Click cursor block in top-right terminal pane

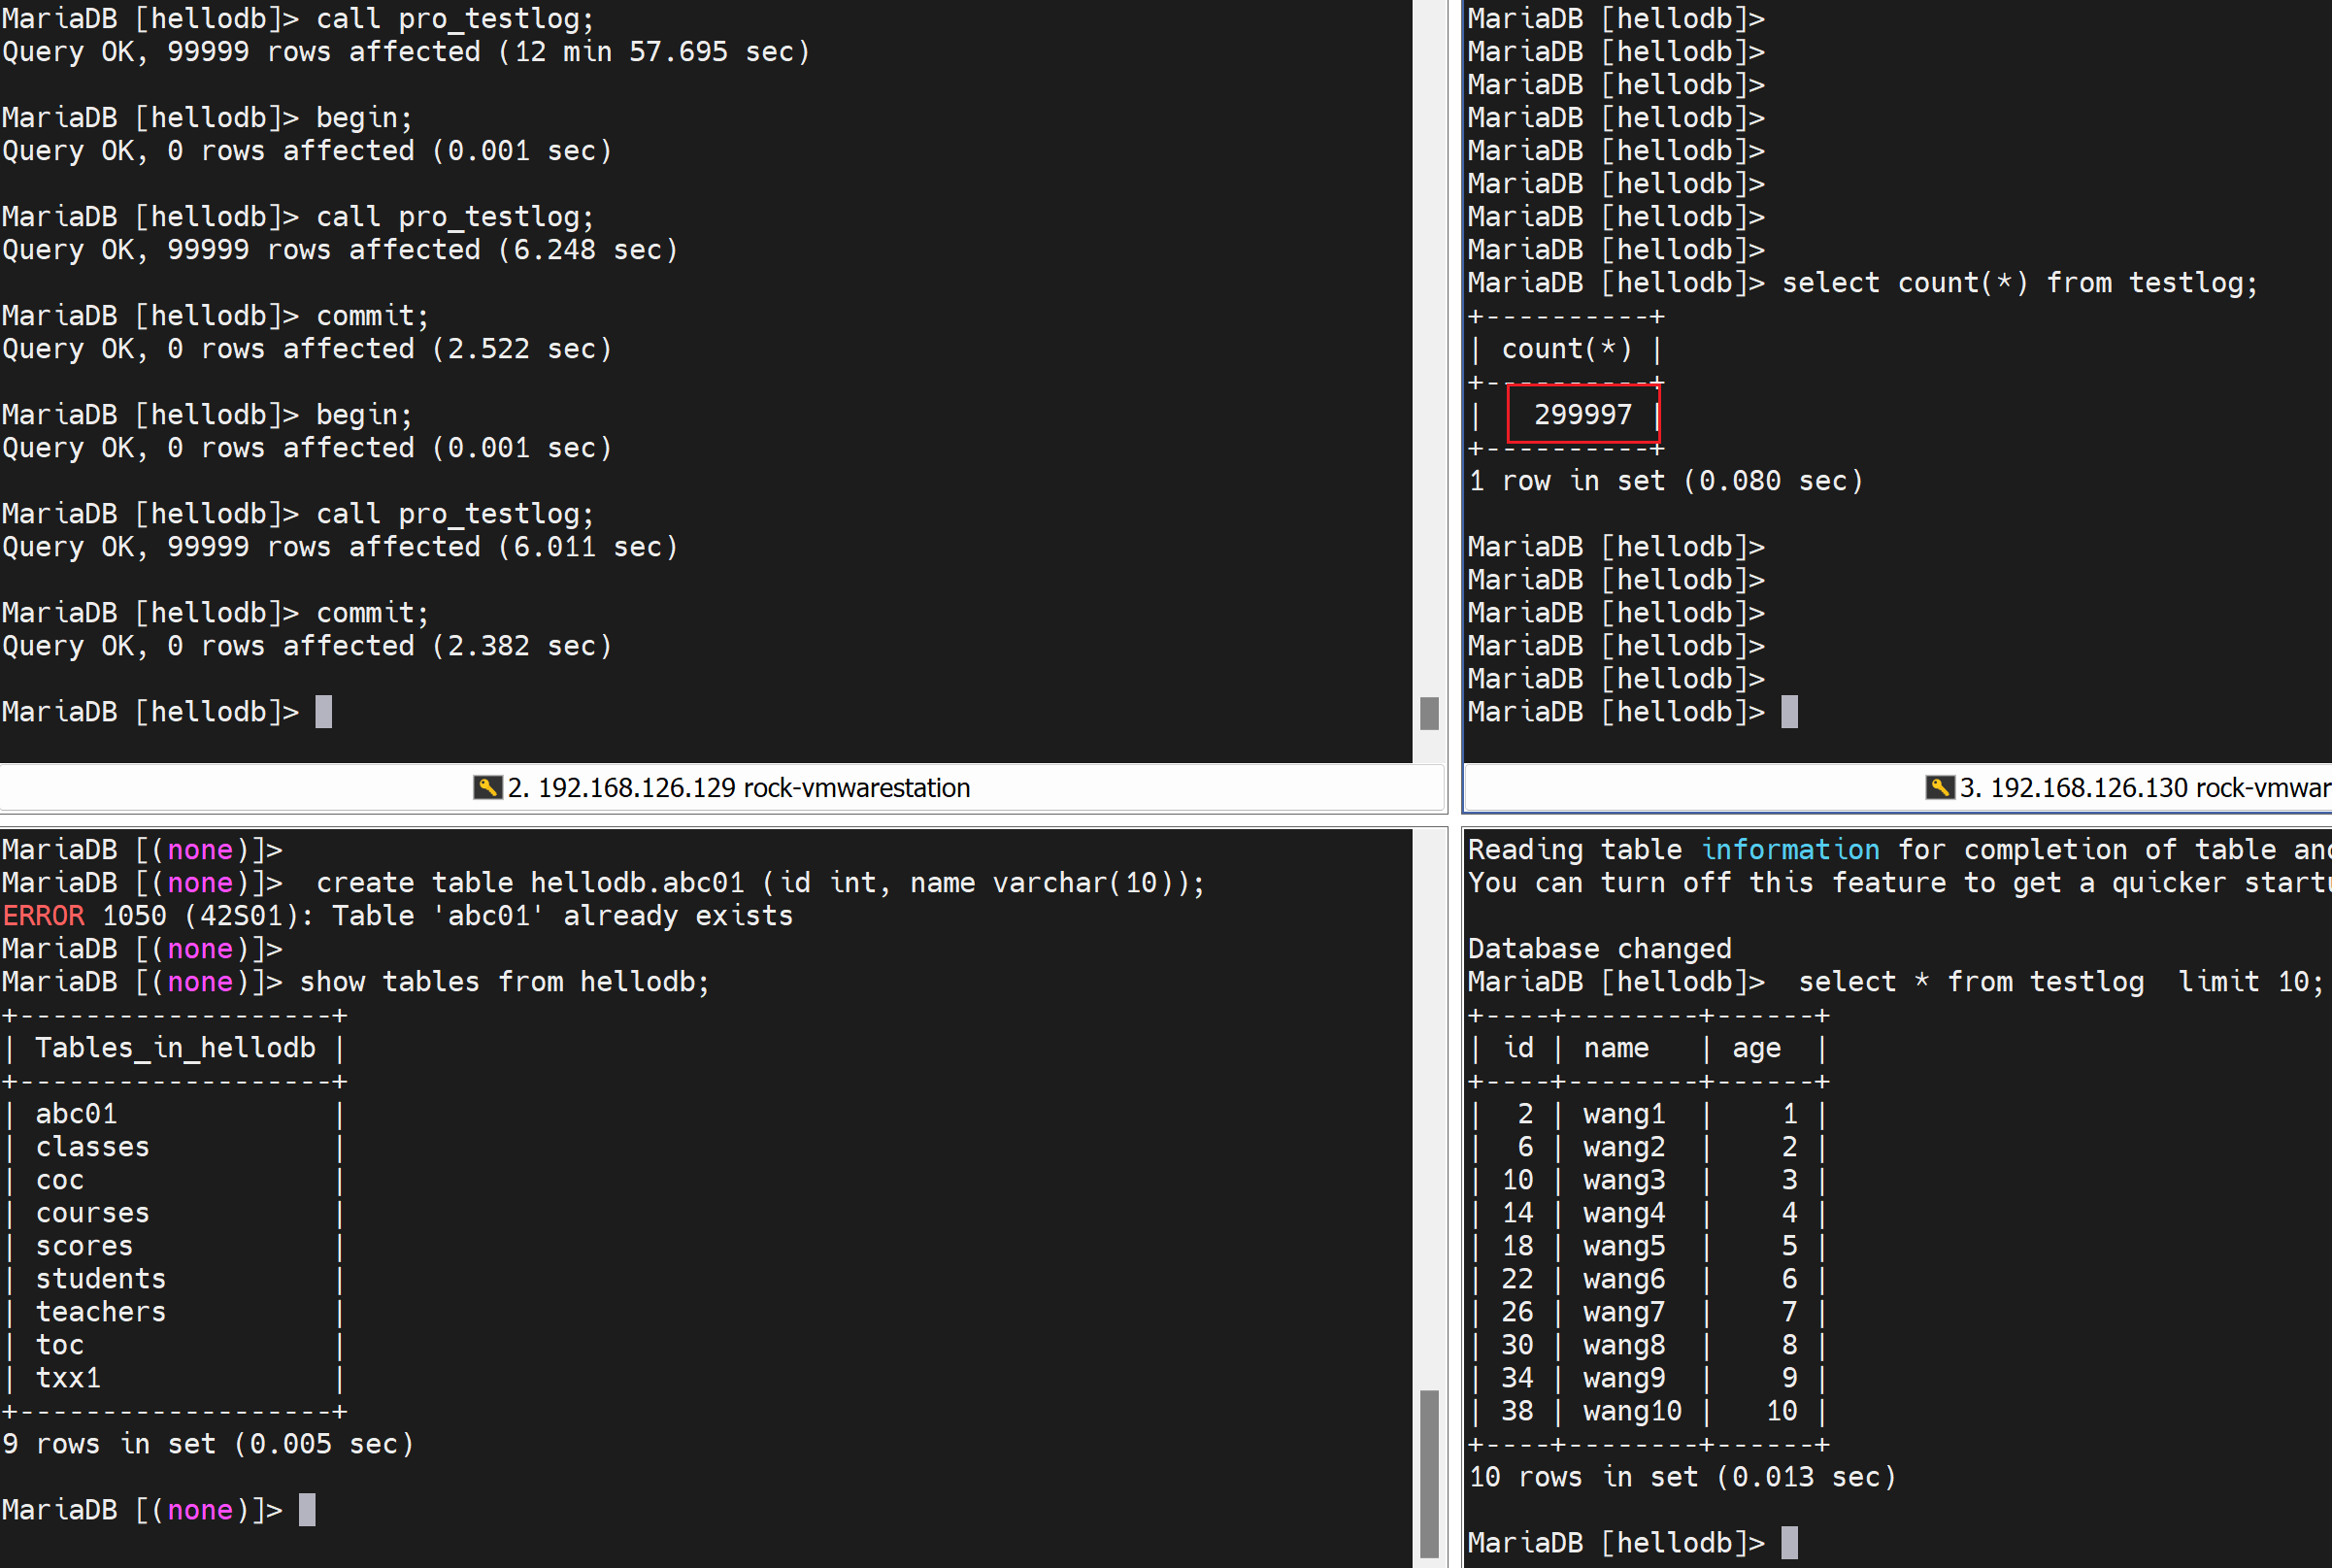(x=1789, y=712)
